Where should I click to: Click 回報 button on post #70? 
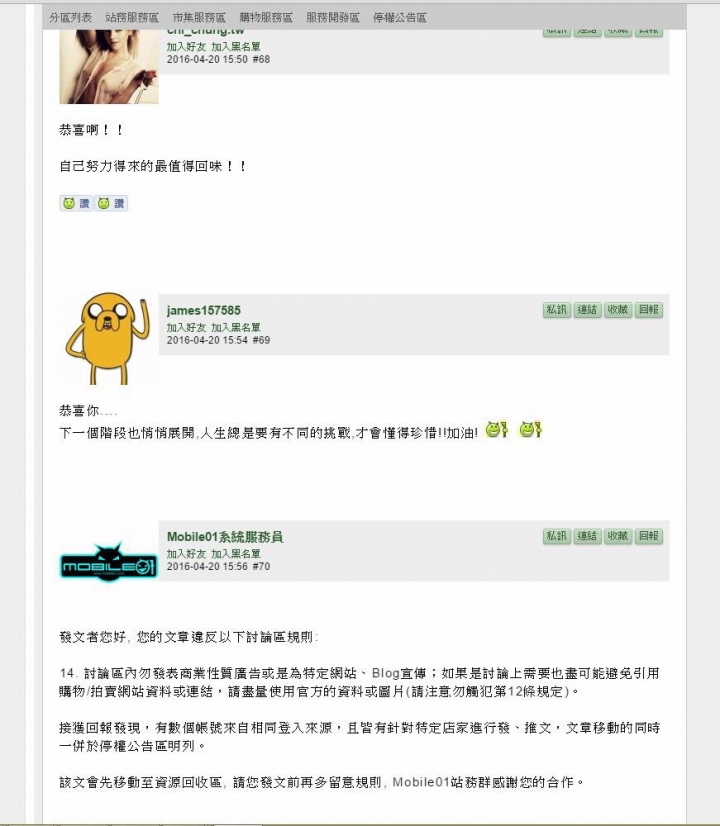coord(648,536)
